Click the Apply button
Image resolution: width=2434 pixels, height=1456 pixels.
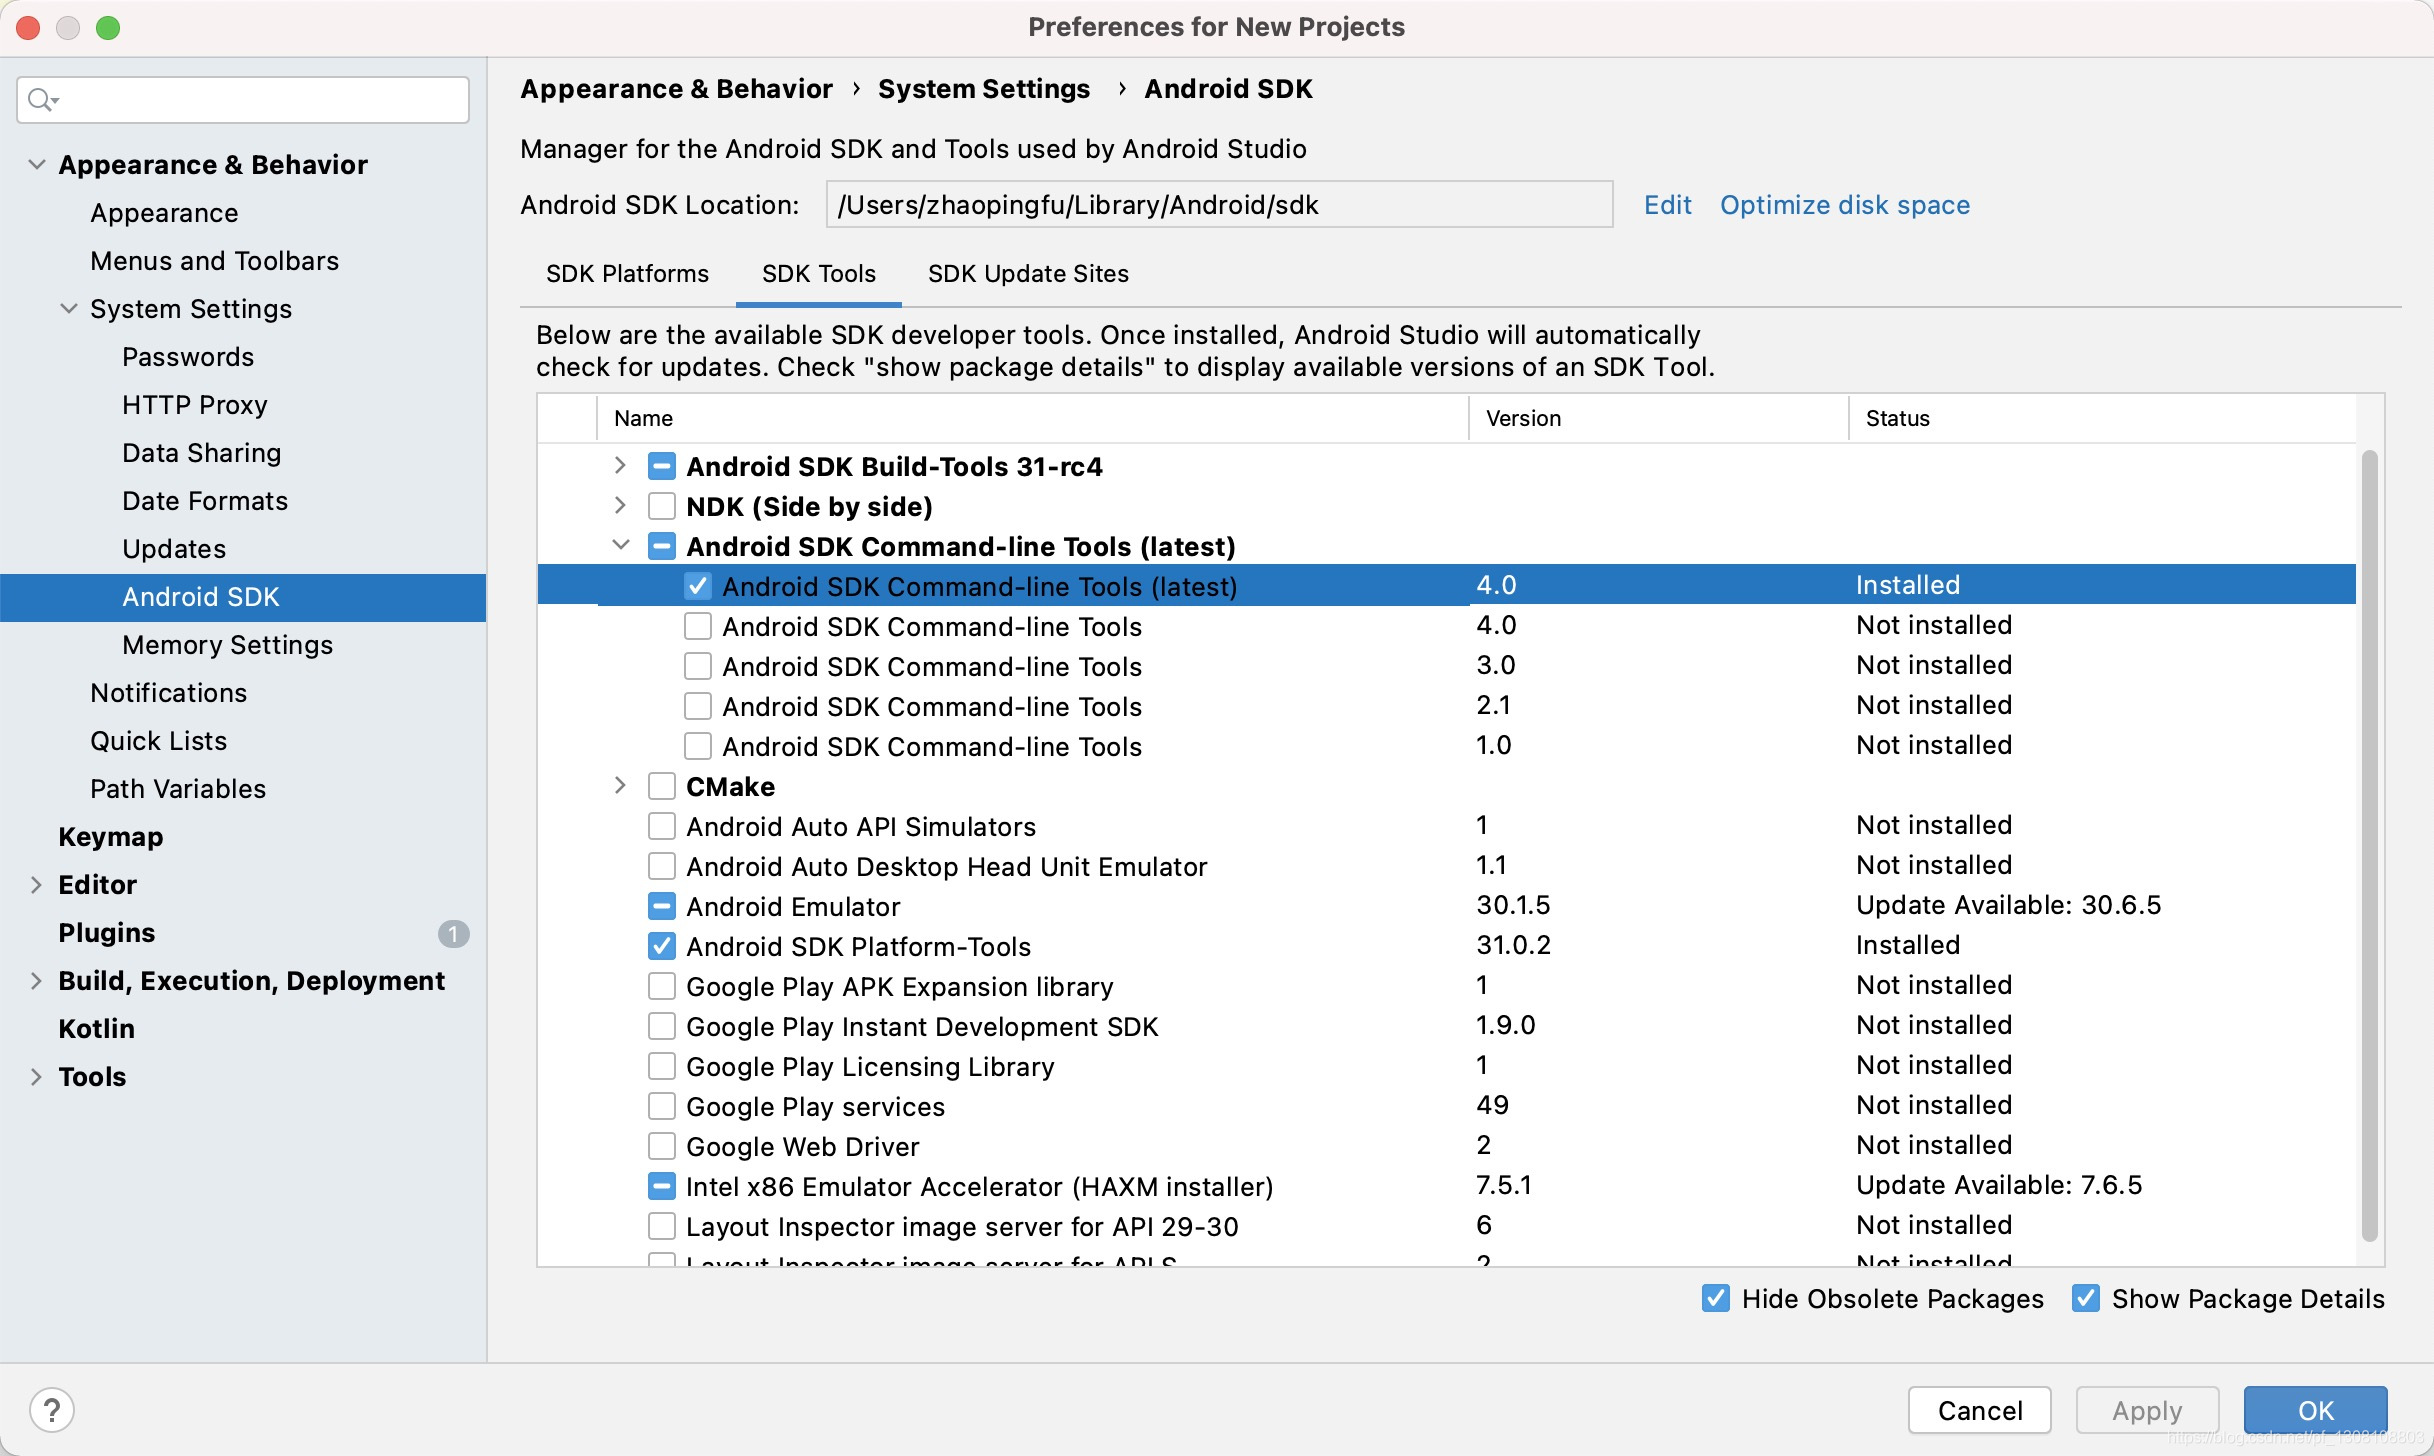point(2147,1410)
